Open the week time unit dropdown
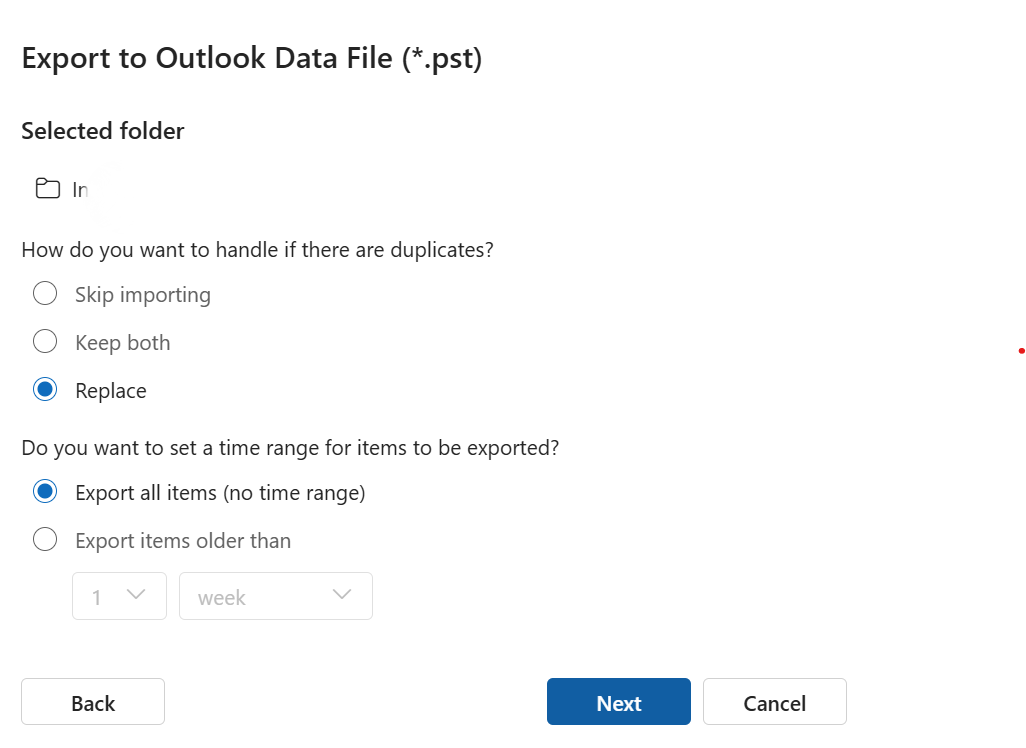Viewport: 1026px width, 748px height. (x=275, y=596)
